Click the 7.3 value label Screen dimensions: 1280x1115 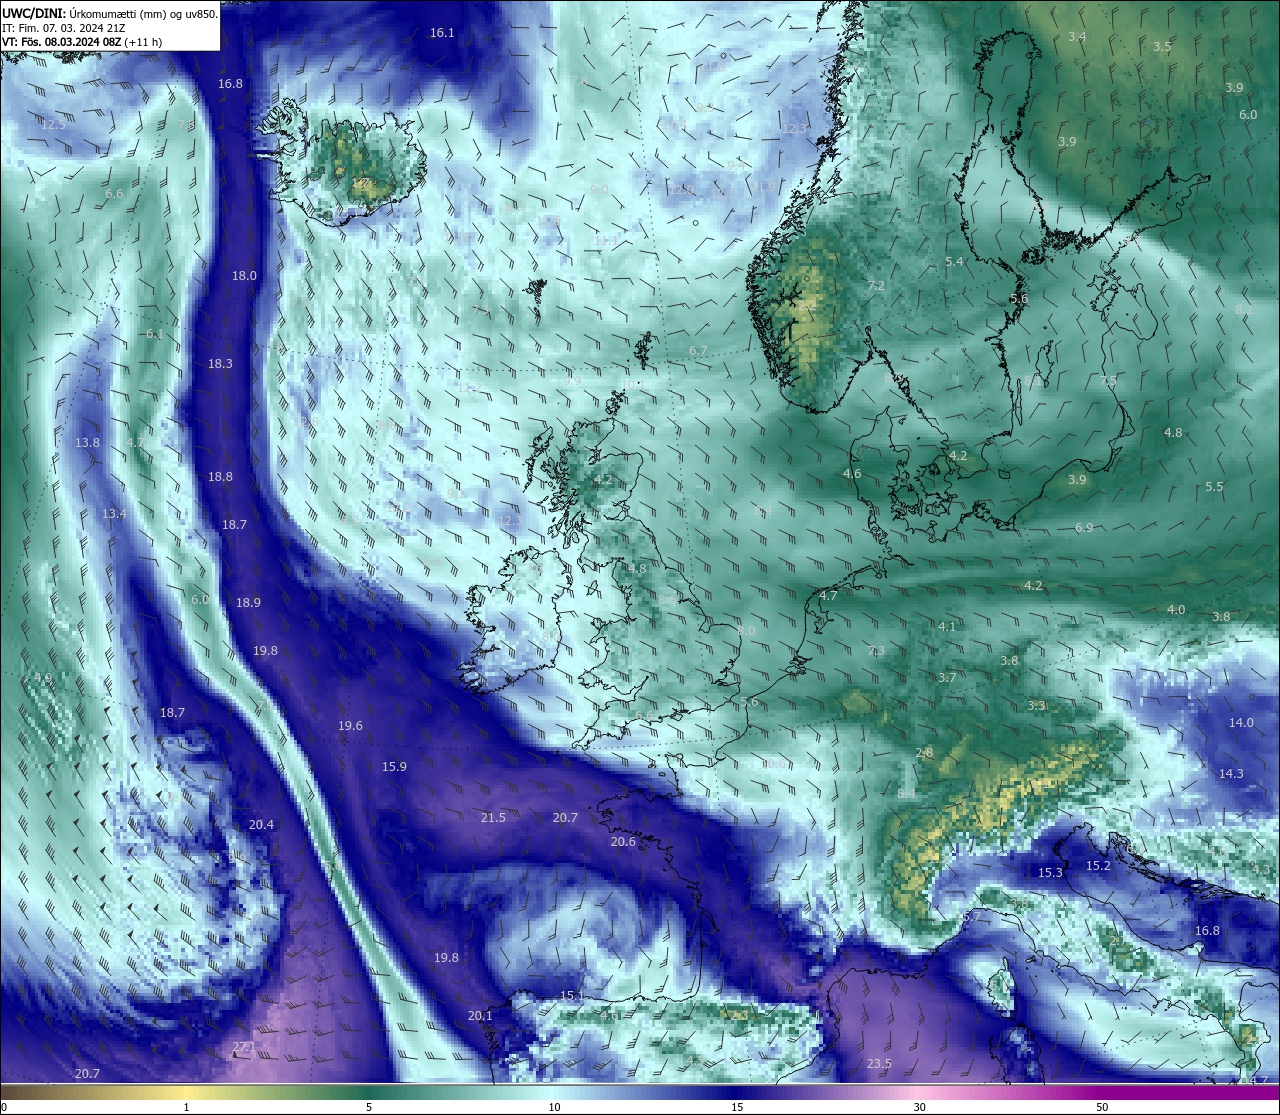876,651
